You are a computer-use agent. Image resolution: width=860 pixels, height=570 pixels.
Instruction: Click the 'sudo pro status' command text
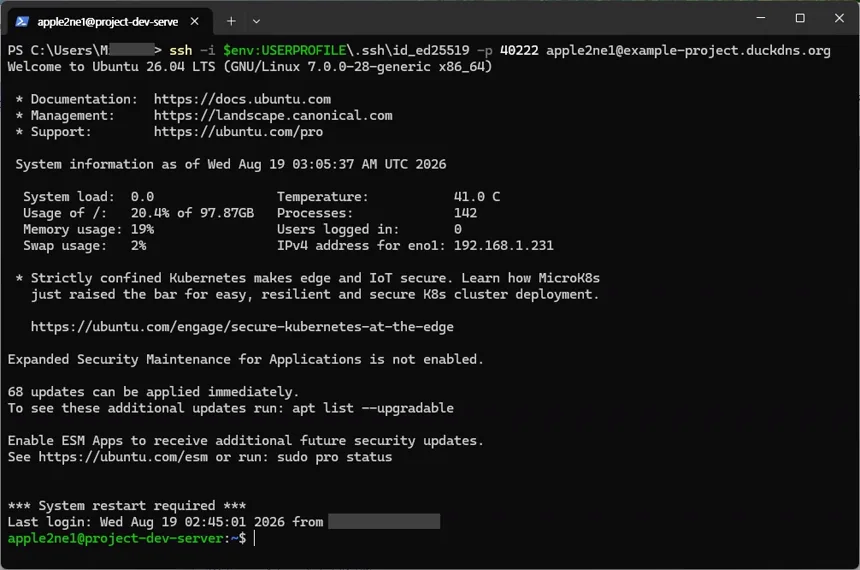(x=335, y=457)
